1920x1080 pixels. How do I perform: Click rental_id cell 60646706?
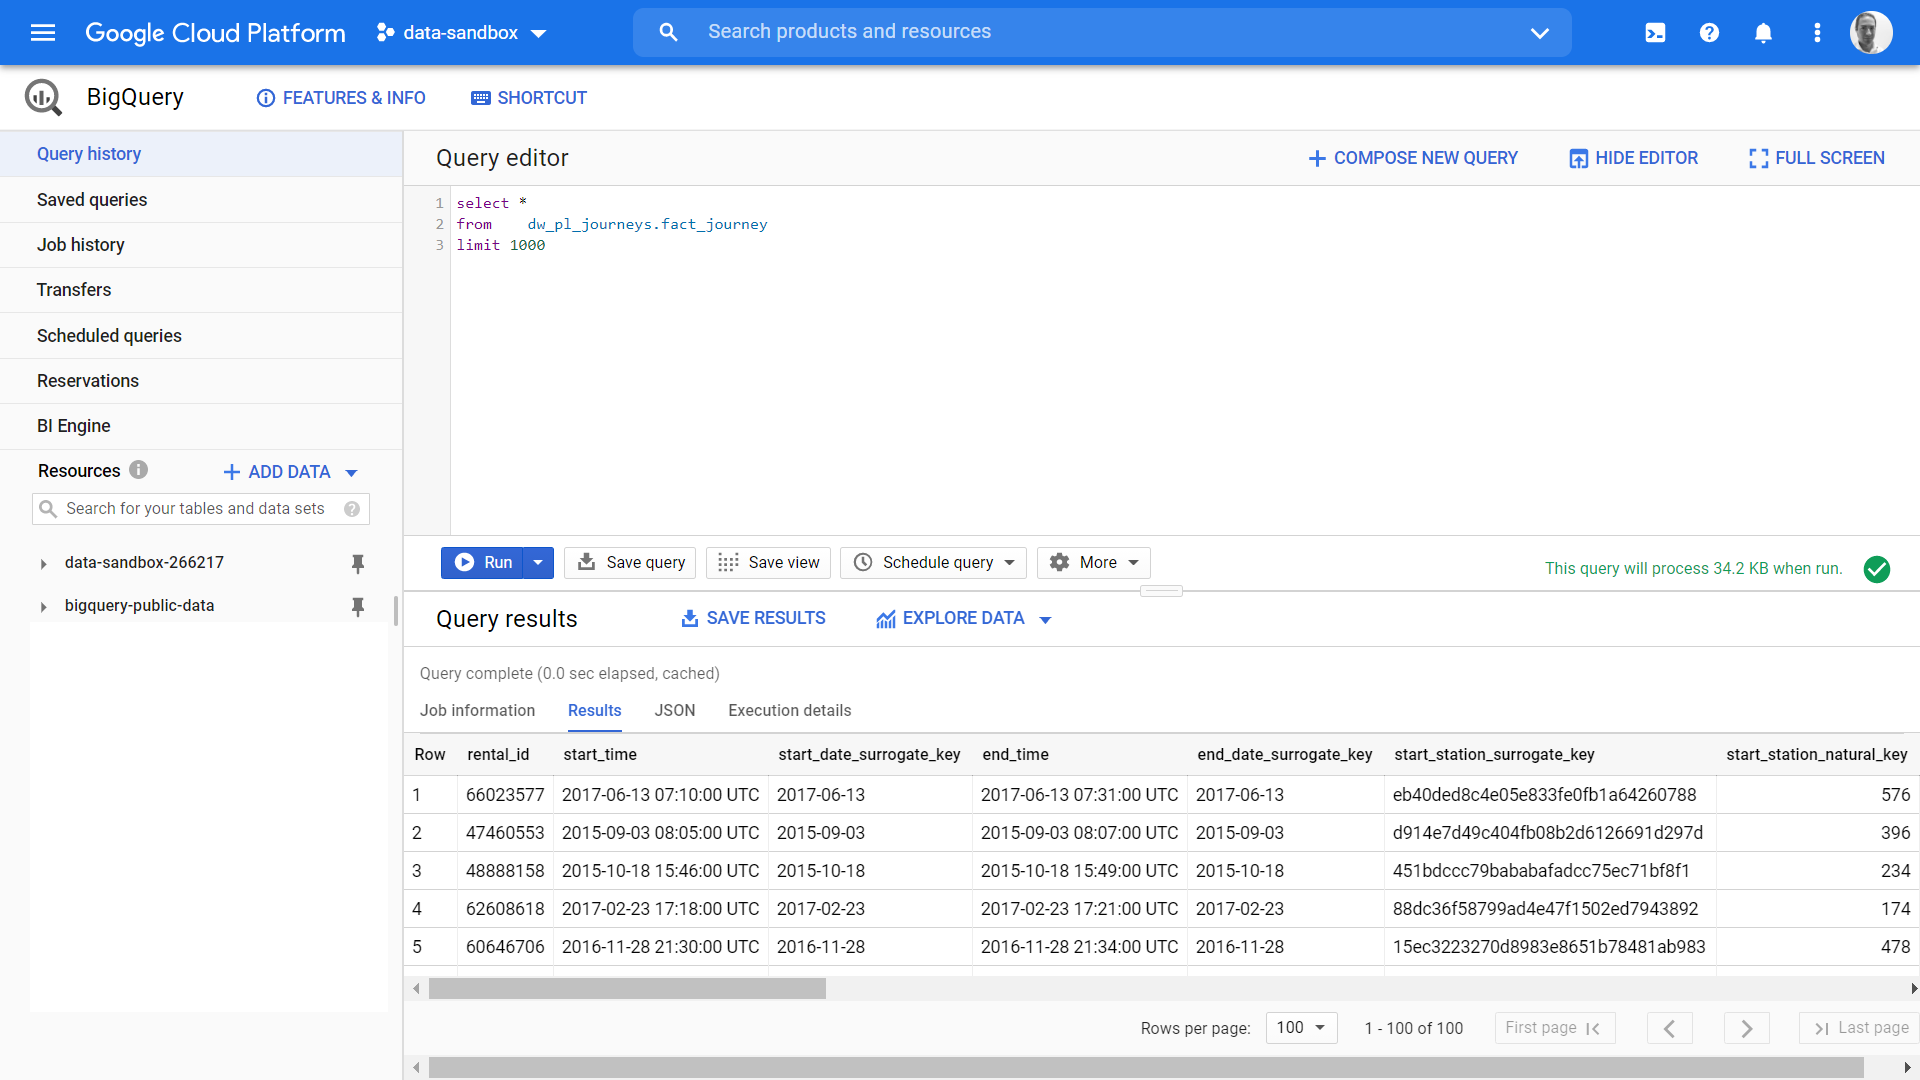pyautogui.click(x=505, y=947)
